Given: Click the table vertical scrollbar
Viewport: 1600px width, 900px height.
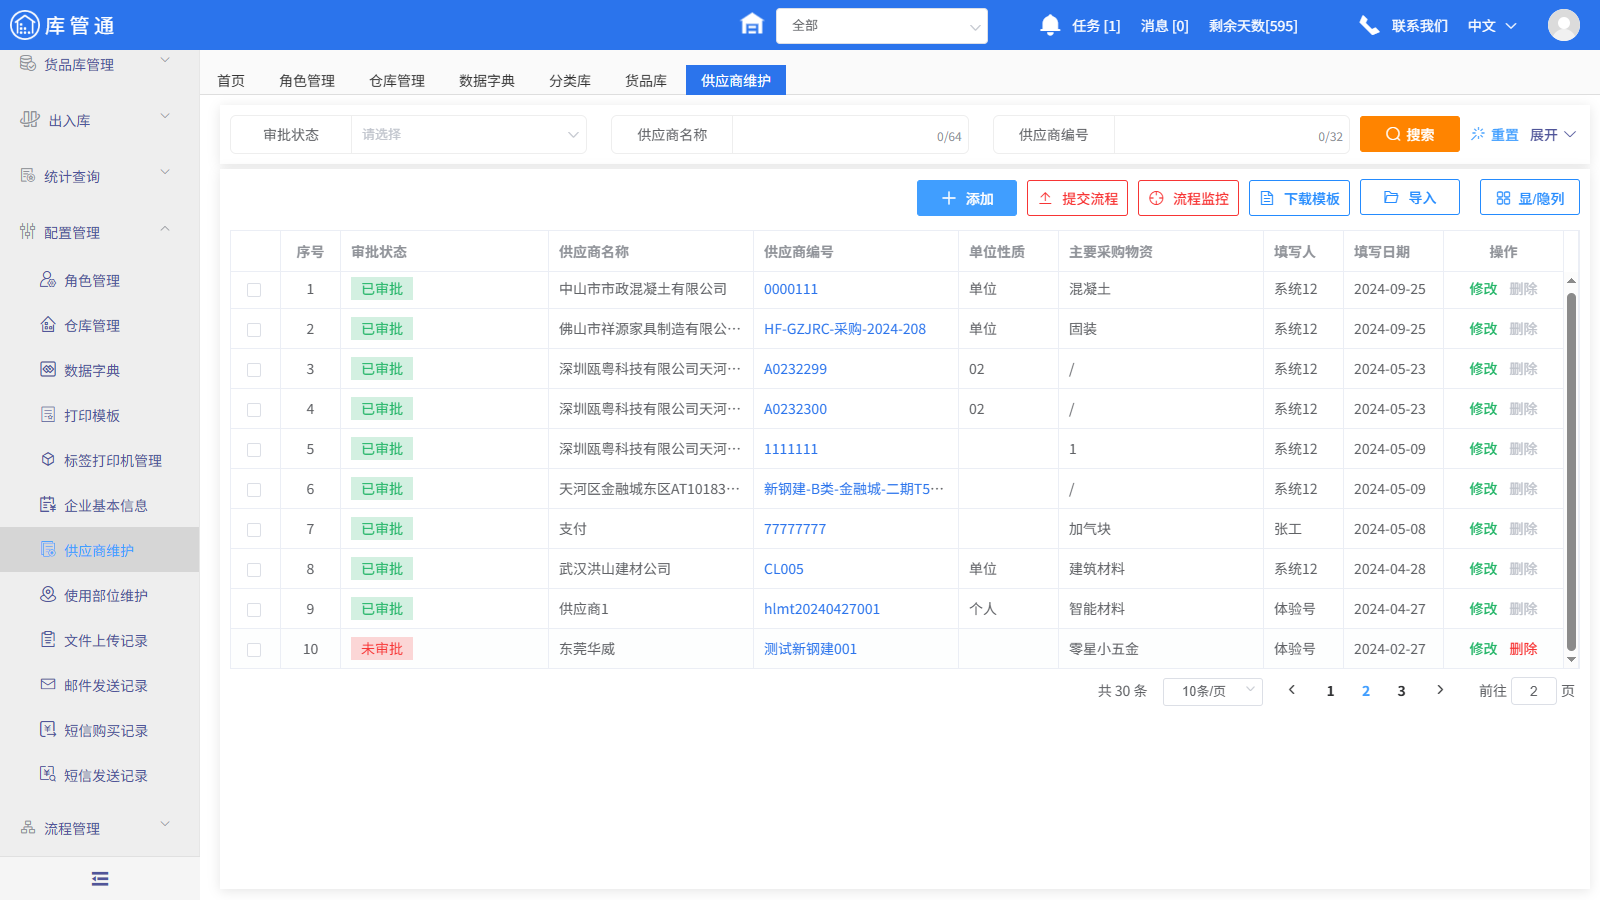Looking at the screenshot, I should pos(1571,472).
